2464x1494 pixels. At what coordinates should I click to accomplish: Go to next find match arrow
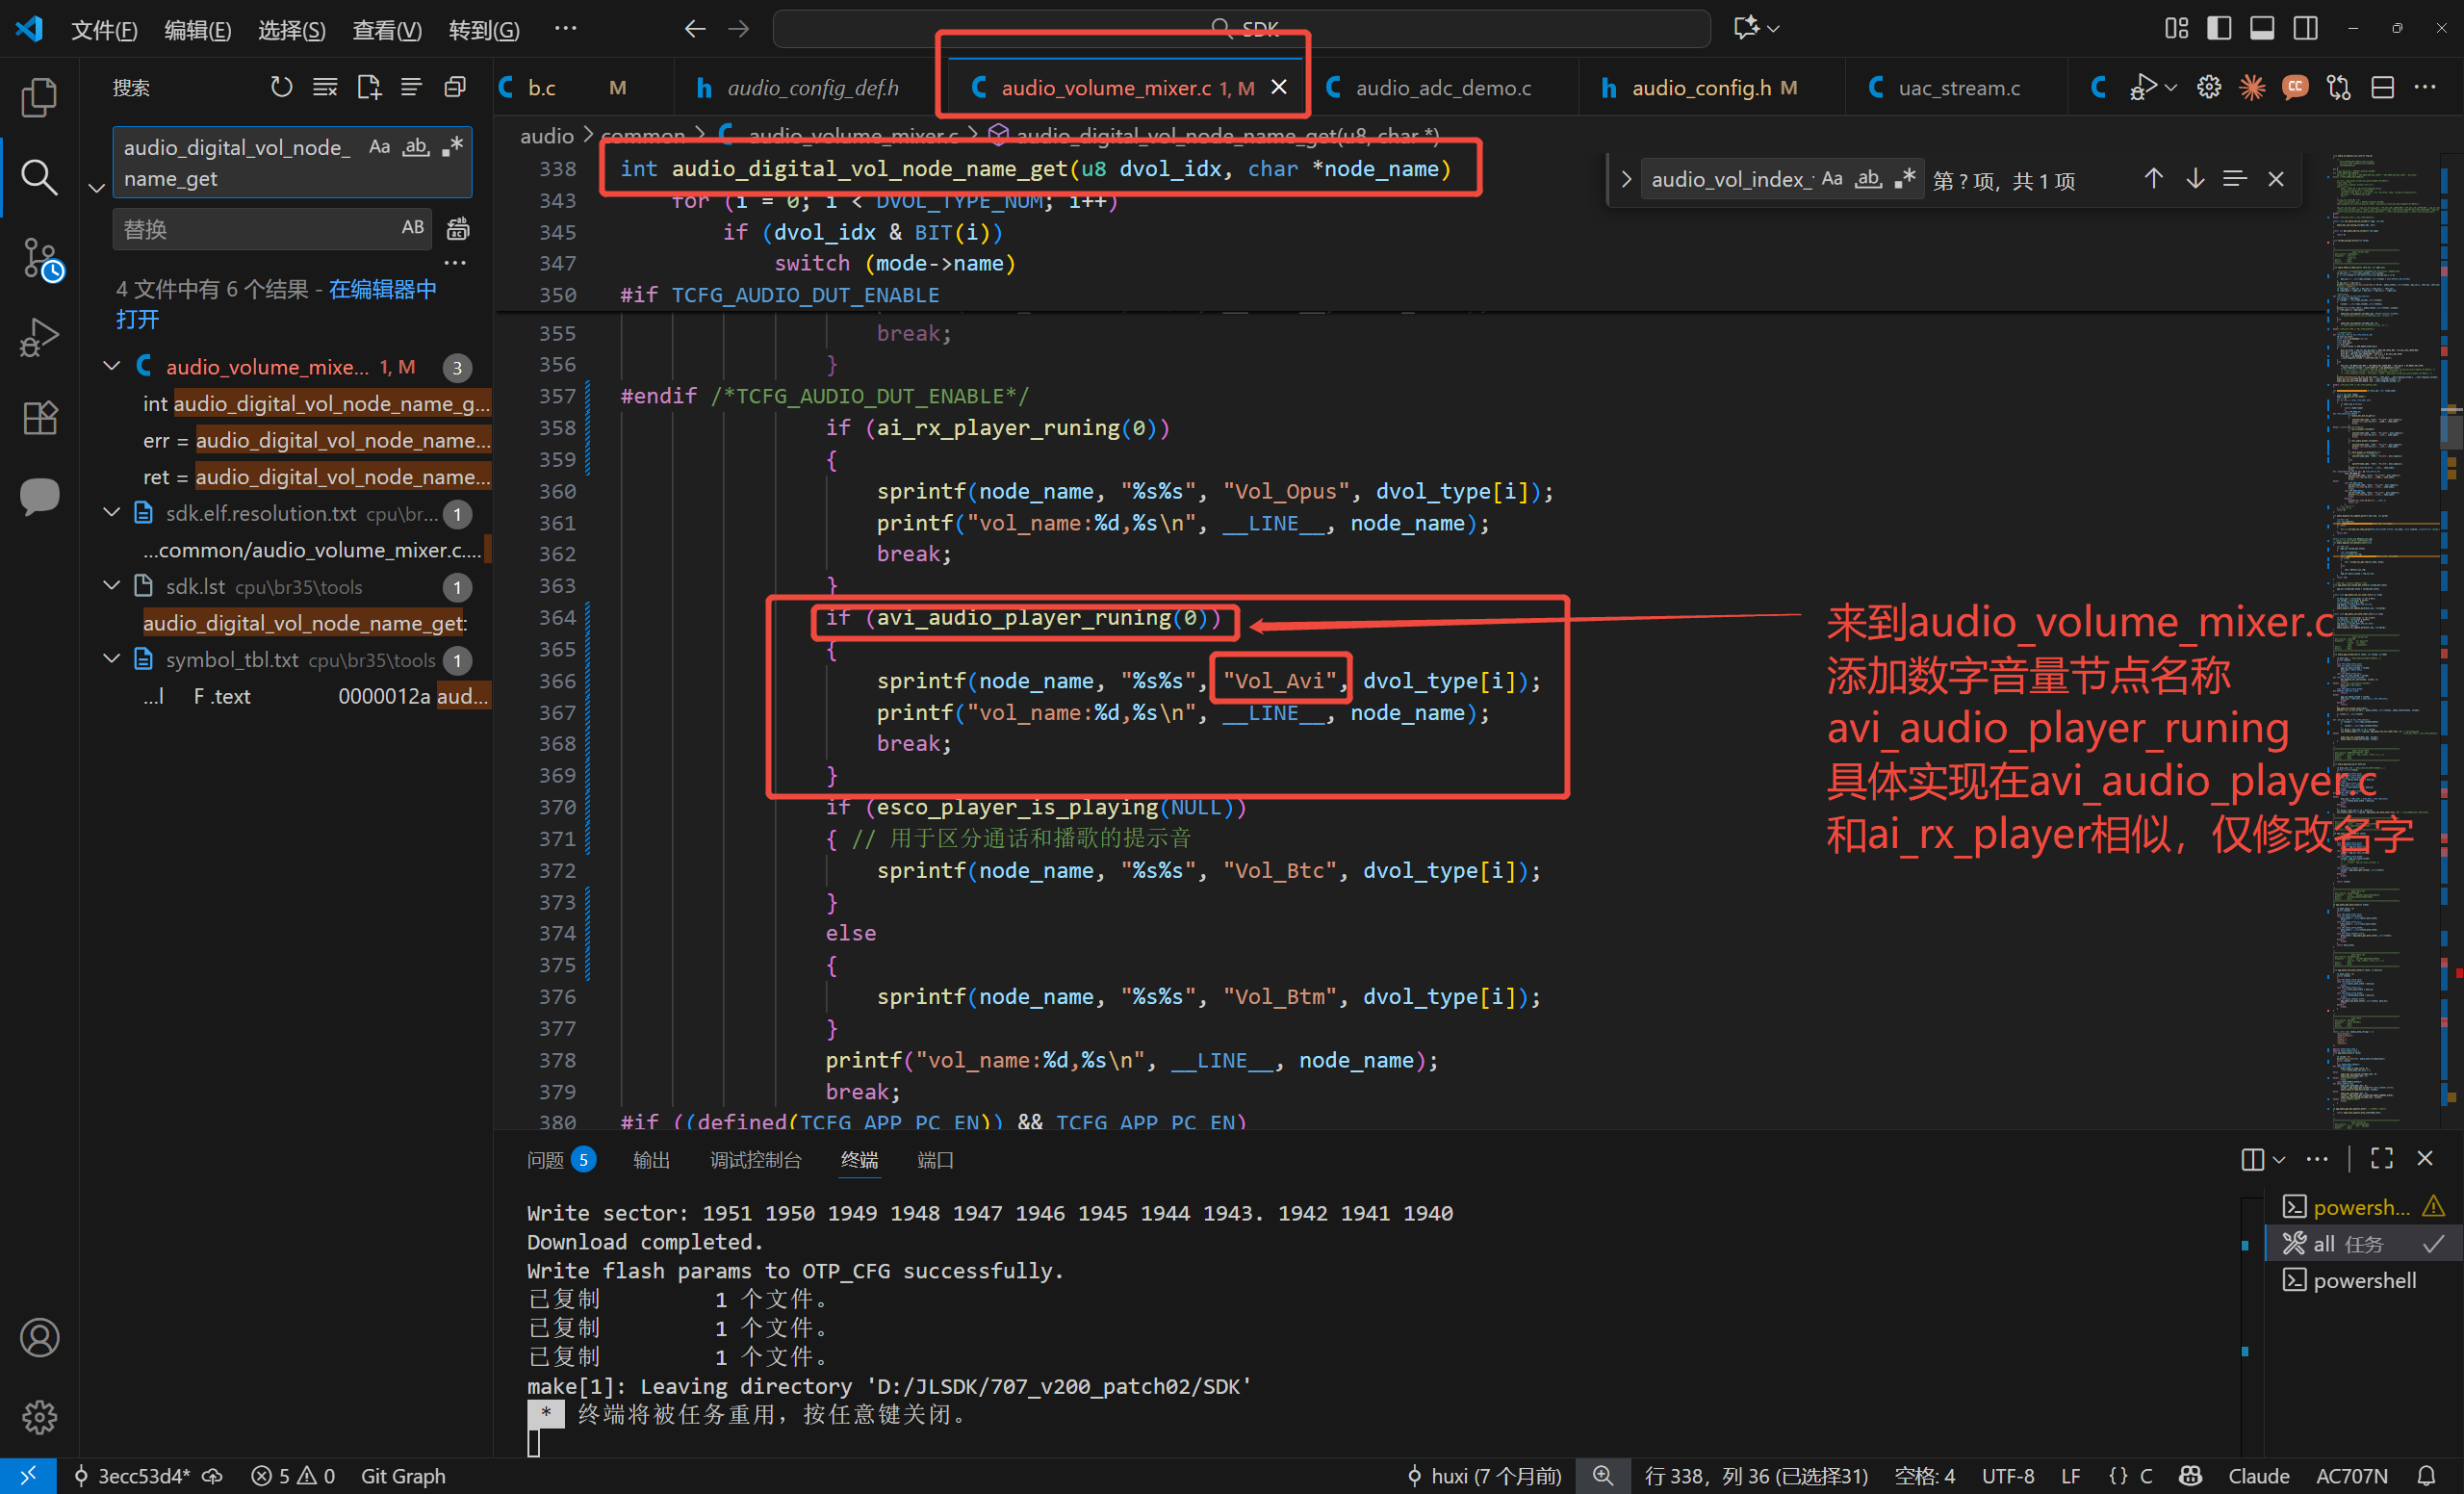[x=2194, y=179]
